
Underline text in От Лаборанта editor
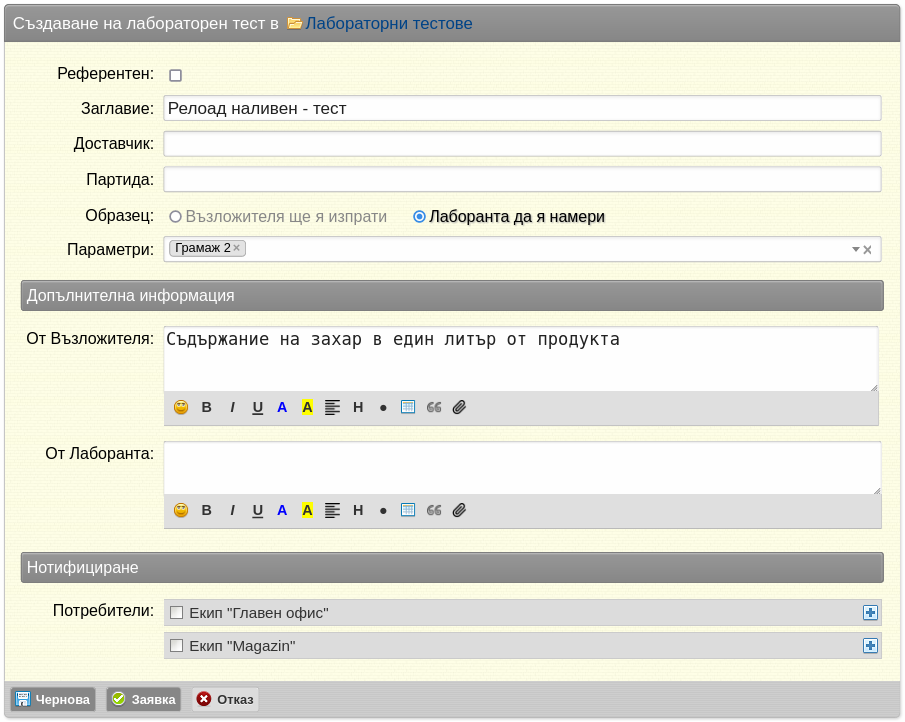257,510
